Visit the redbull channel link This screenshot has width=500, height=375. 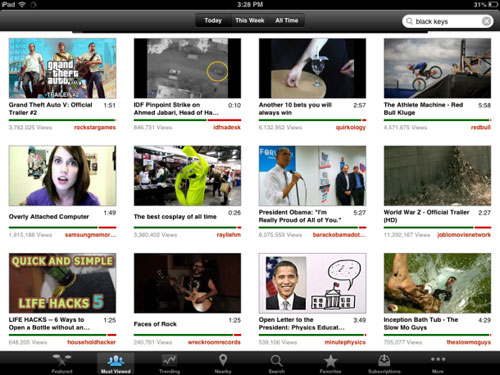click(x=481, y=127)
